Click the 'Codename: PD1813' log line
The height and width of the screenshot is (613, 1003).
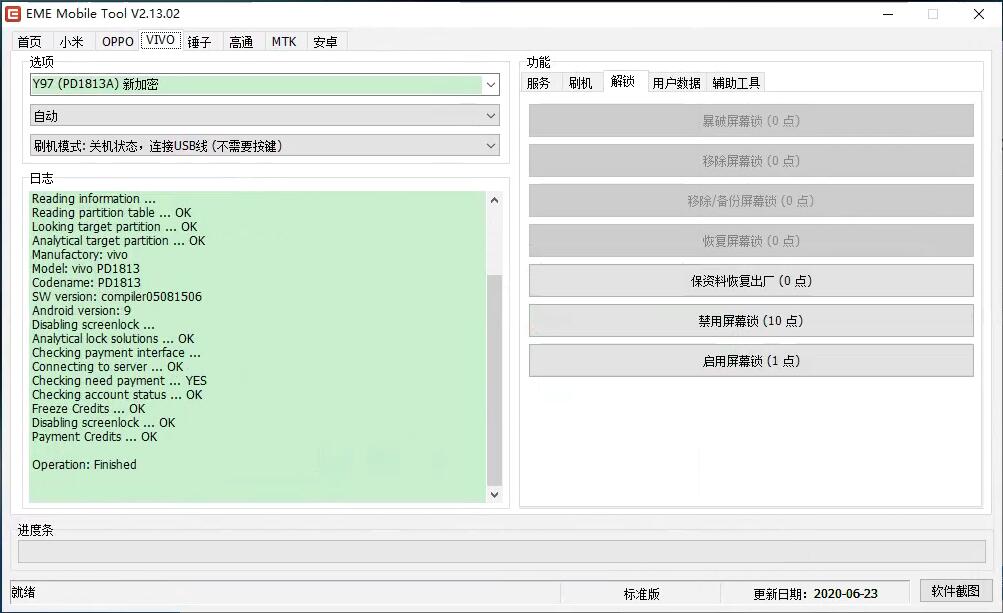coord(86,283)
